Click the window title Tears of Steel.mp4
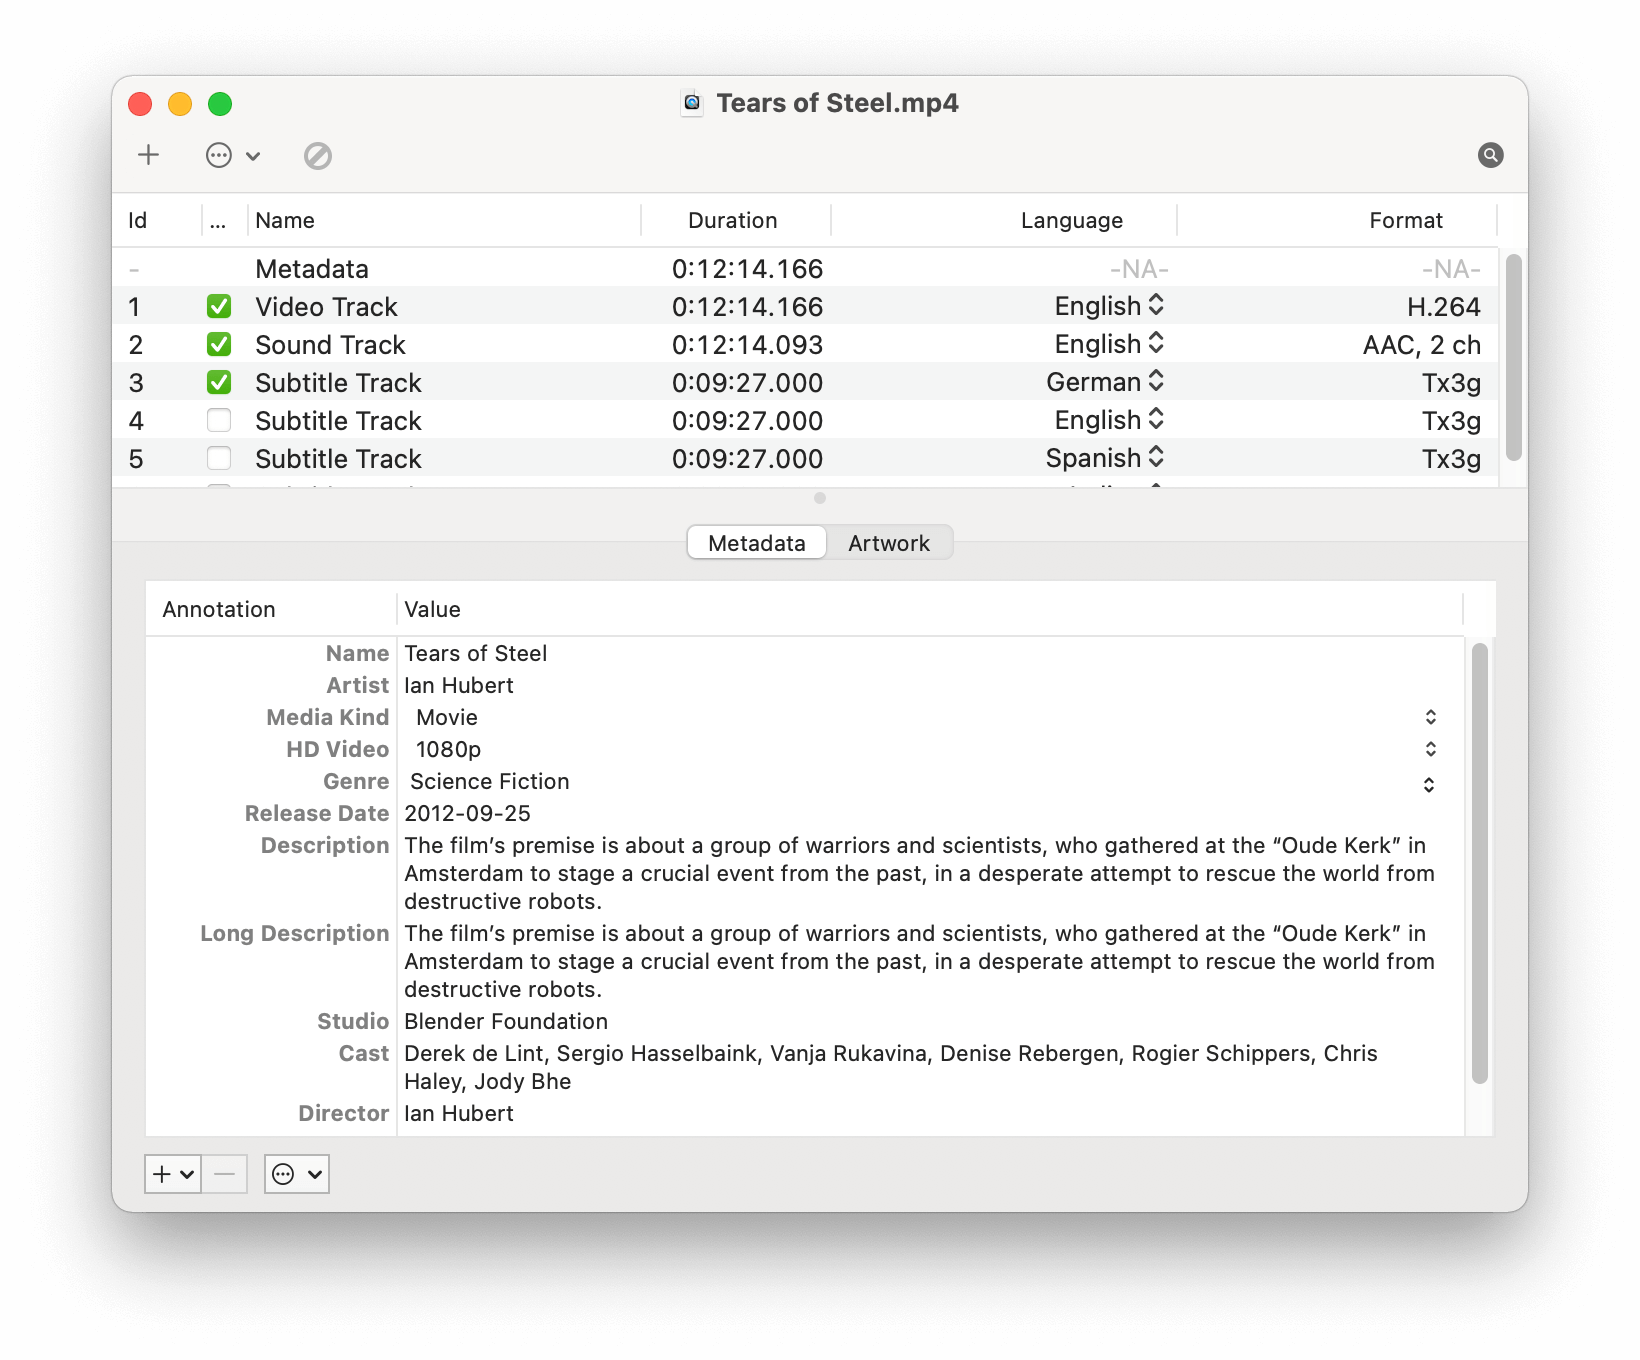1640x1360 pixels. (837, 103)
